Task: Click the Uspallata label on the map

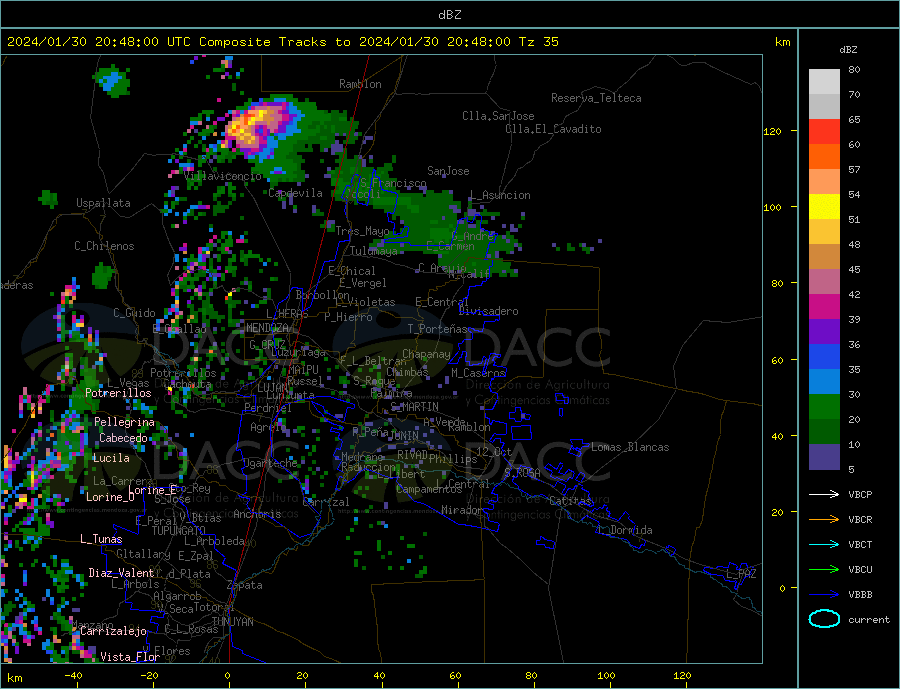Action: tap(103, 203)
